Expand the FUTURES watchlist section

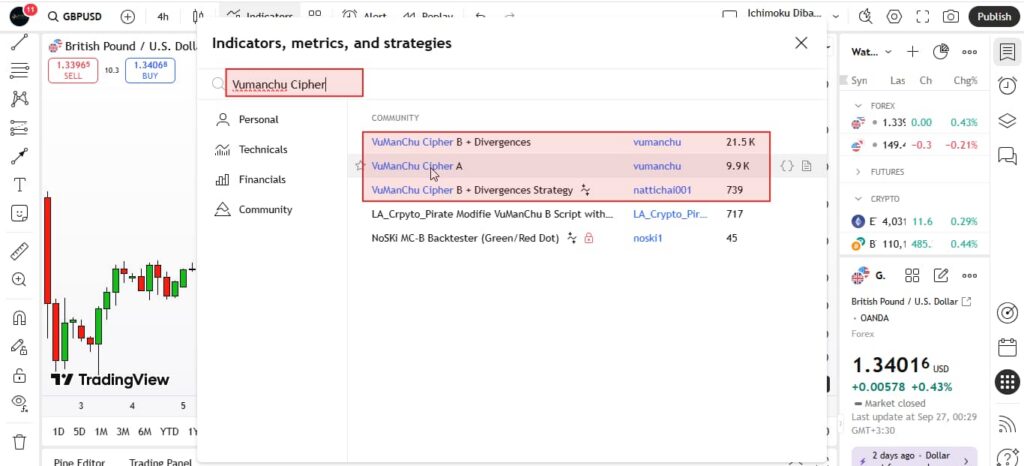click(x=857, y=172)
